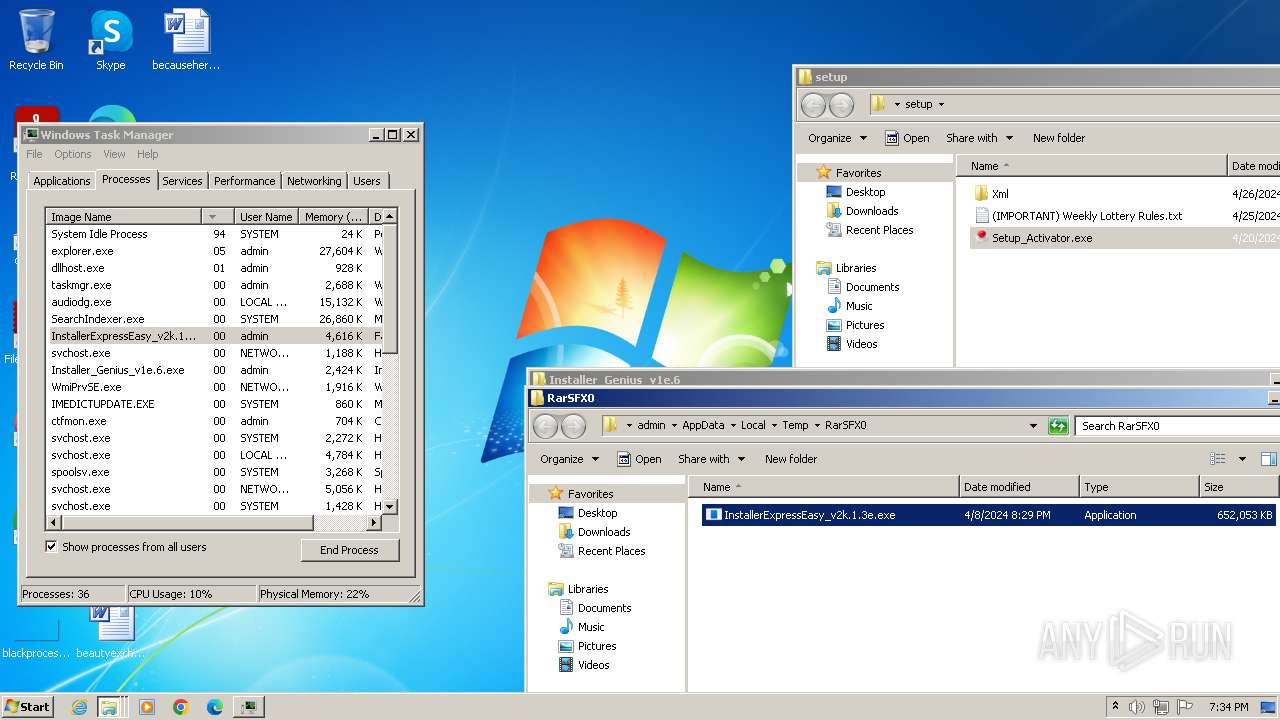Open Task Manager Options menu
Screen dimensions: 1280x720
[x=73, y=154]
